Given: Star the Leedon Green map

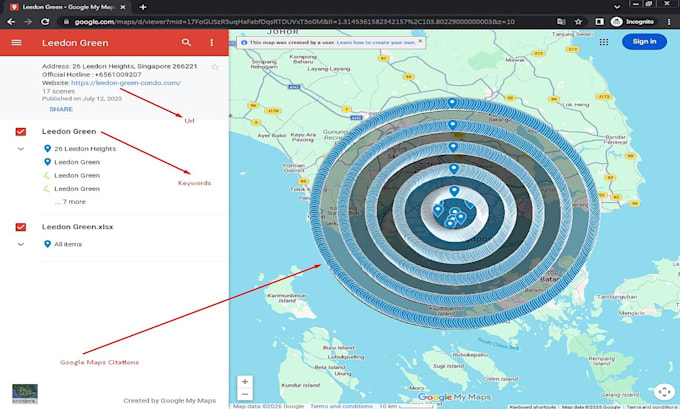Looking at the screenshot, I should tap(215, 67).
